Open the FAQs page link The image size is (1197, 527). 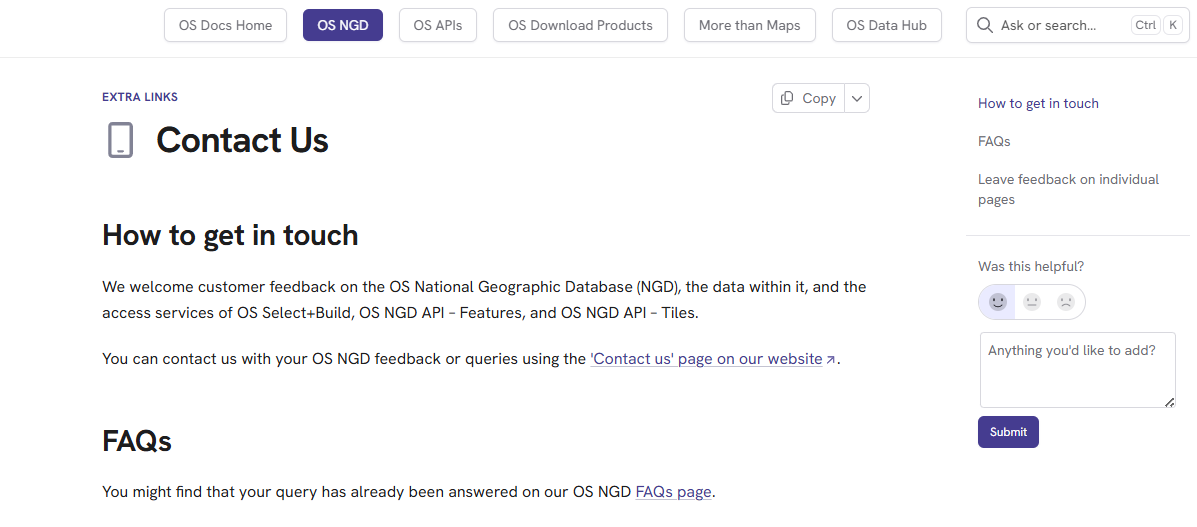pyautogui.click(x=673, y=492)
